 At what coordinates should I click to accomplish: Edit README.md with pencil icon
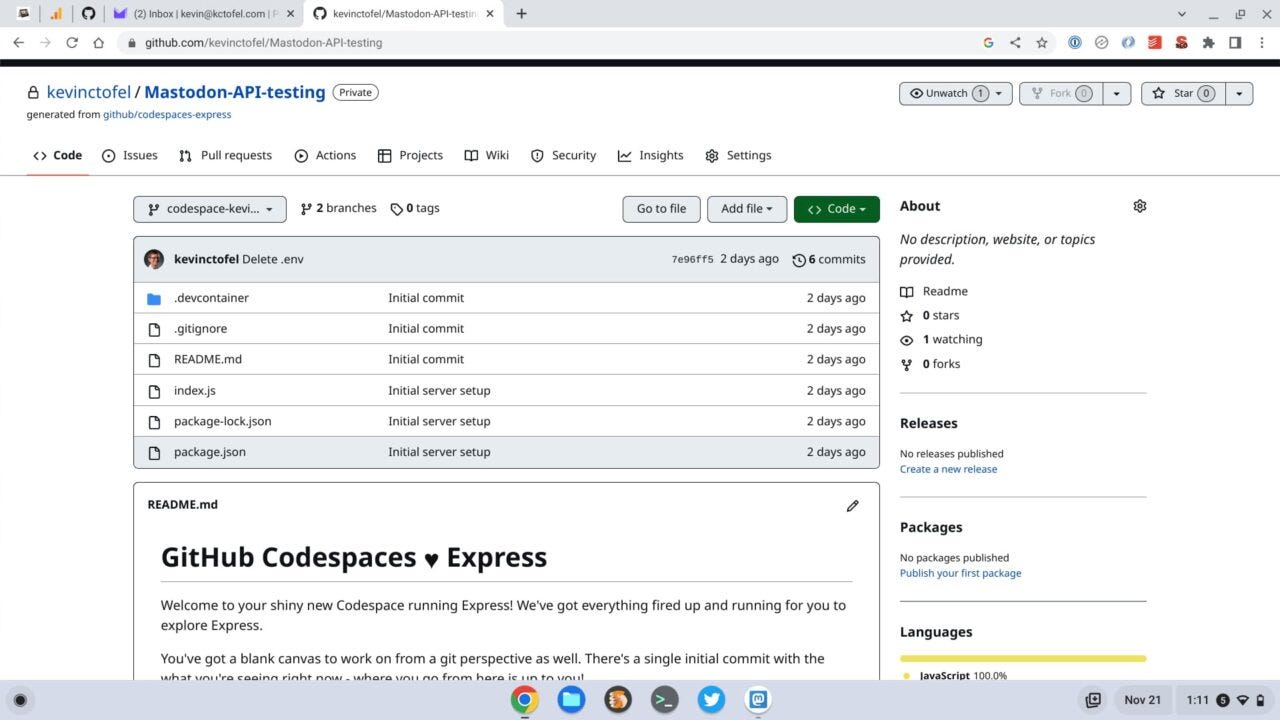[x=852, y=505]
